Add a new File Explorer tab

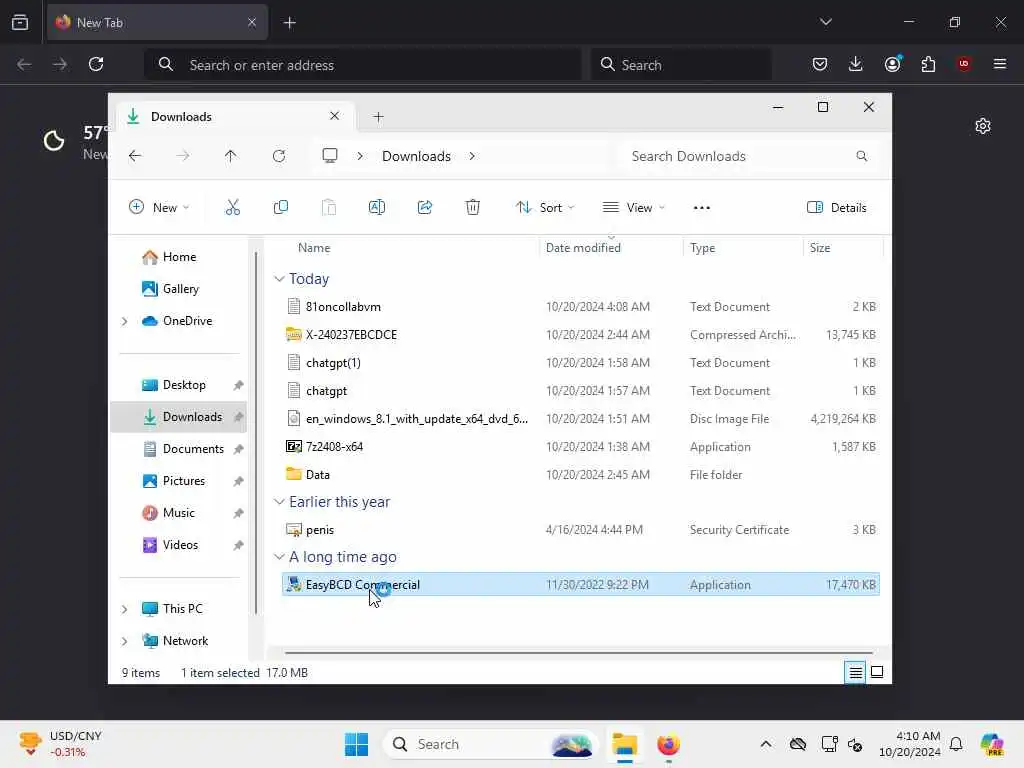click(378, 117)
